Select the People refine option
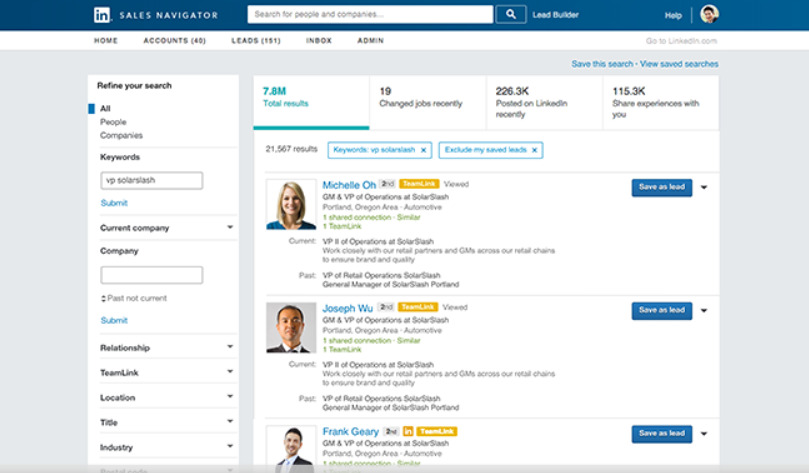 point(113,122)
